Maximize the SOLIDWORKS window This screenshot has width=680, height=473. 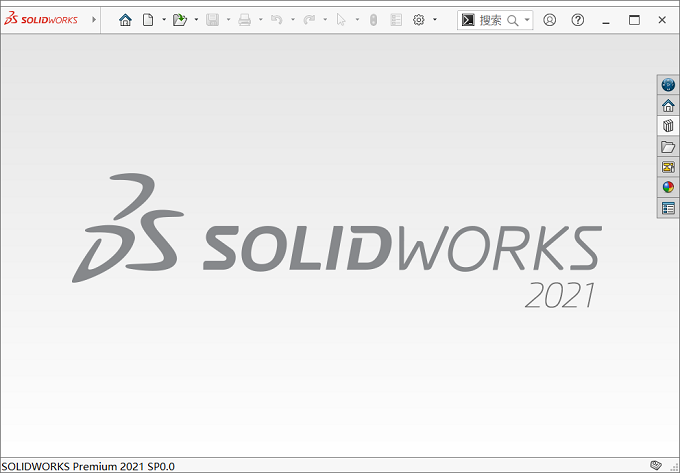(634, 20)
